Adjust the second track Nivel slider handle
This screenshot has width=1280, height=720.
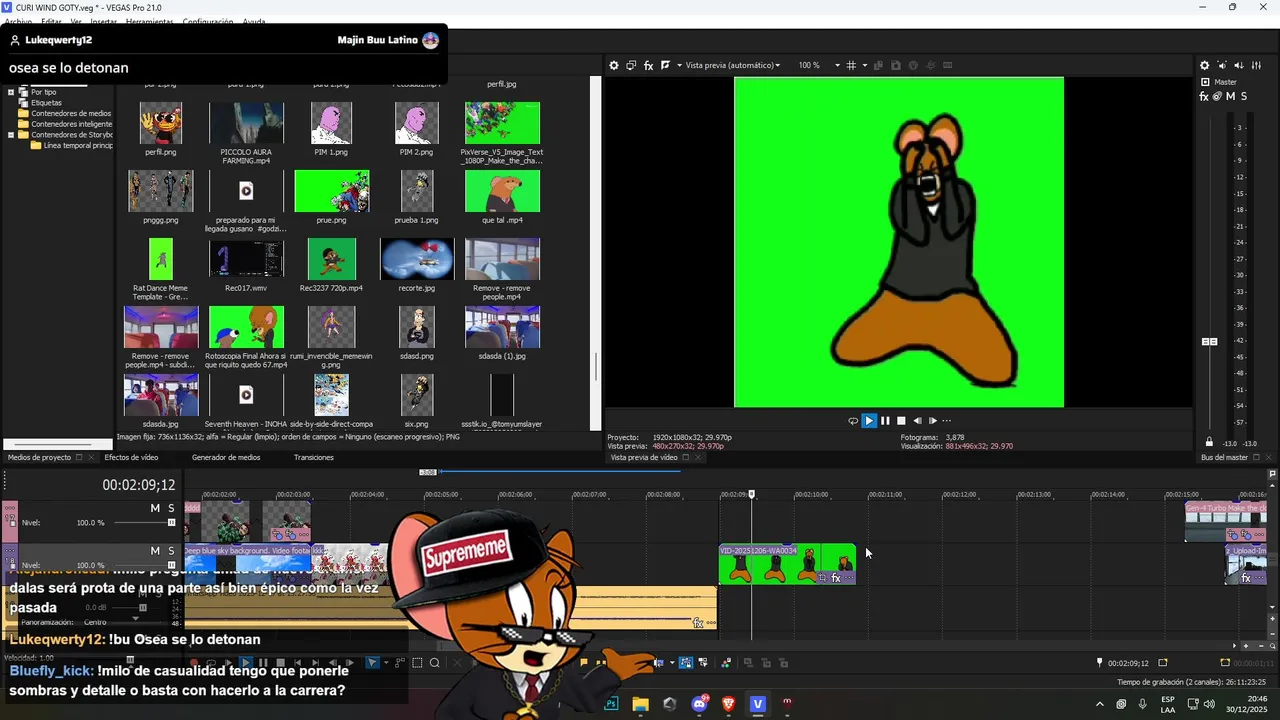pyautogui.click(x=171, y=565)
